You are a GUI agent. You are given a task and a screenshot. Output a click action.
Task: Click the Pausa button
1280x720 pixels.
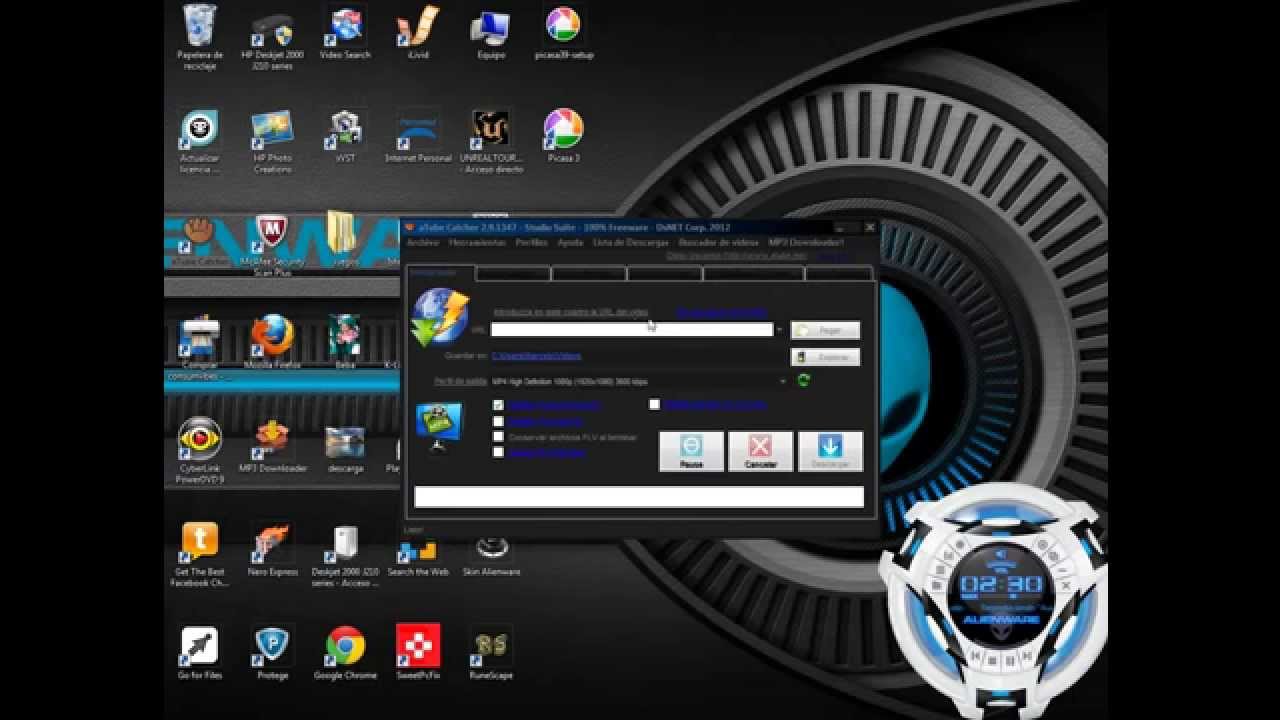tap(691, 451)
